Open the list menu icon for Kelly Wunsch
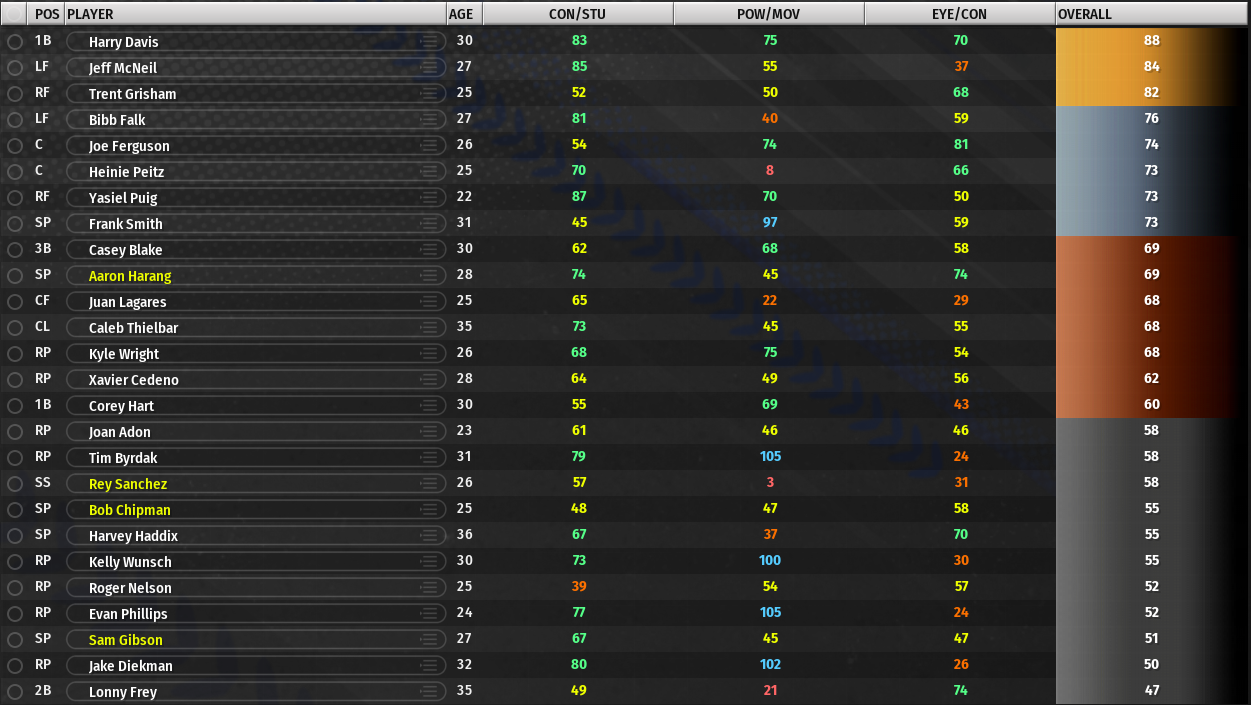 [x=430, y=561]
